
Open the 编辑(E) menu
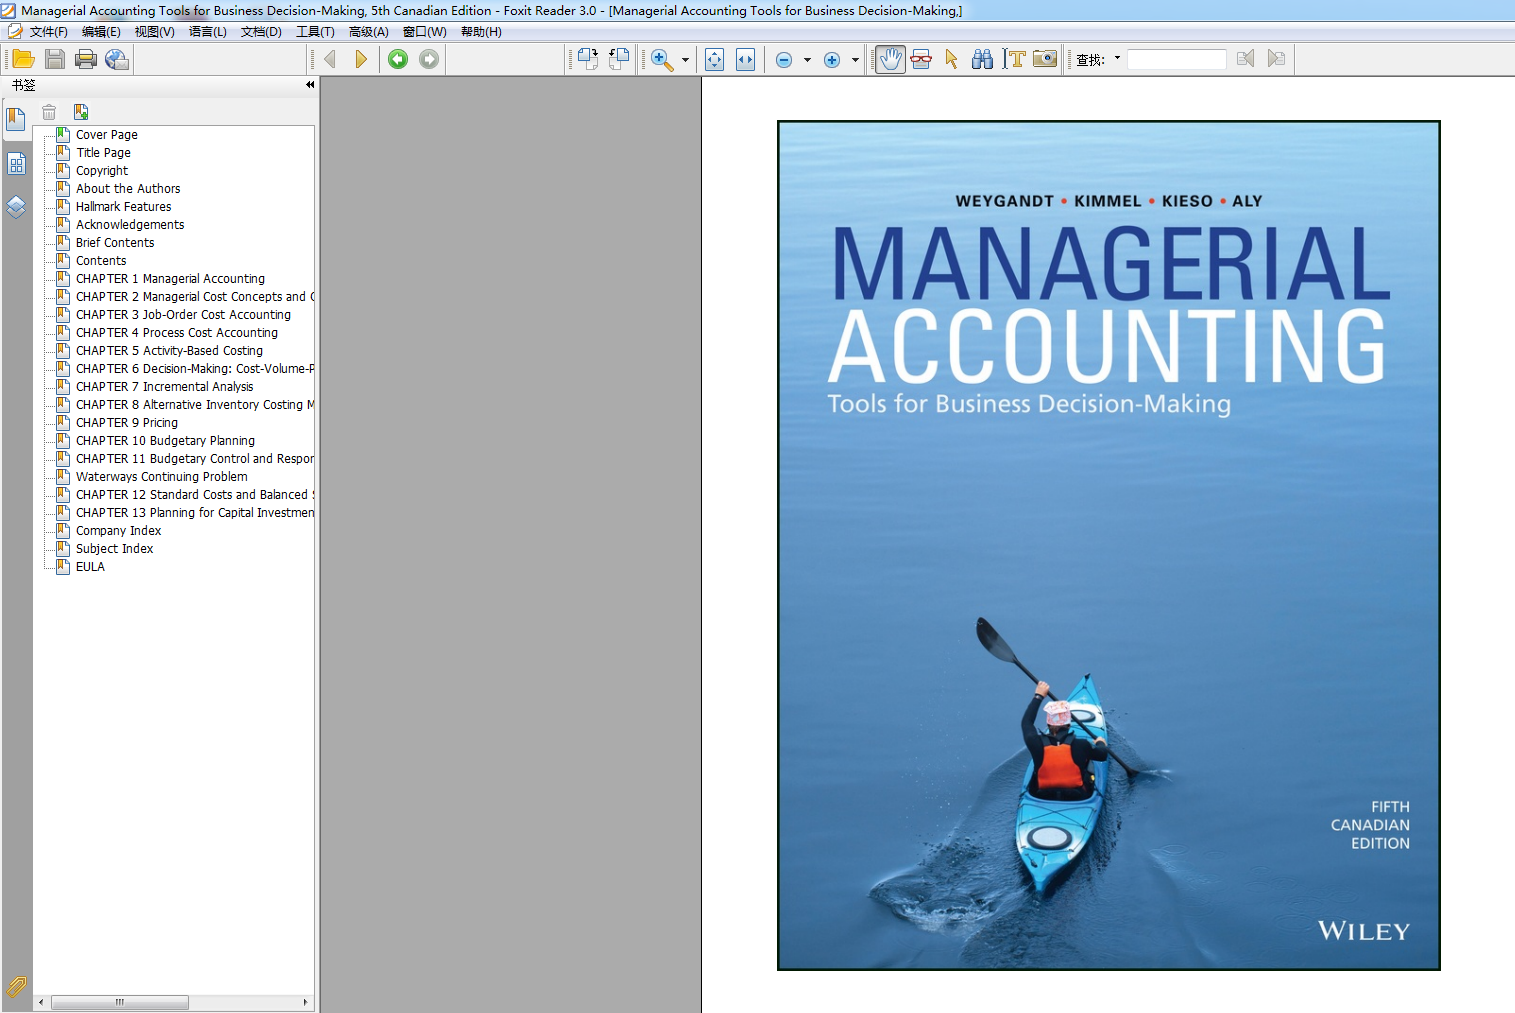click(x=101, y=32)
